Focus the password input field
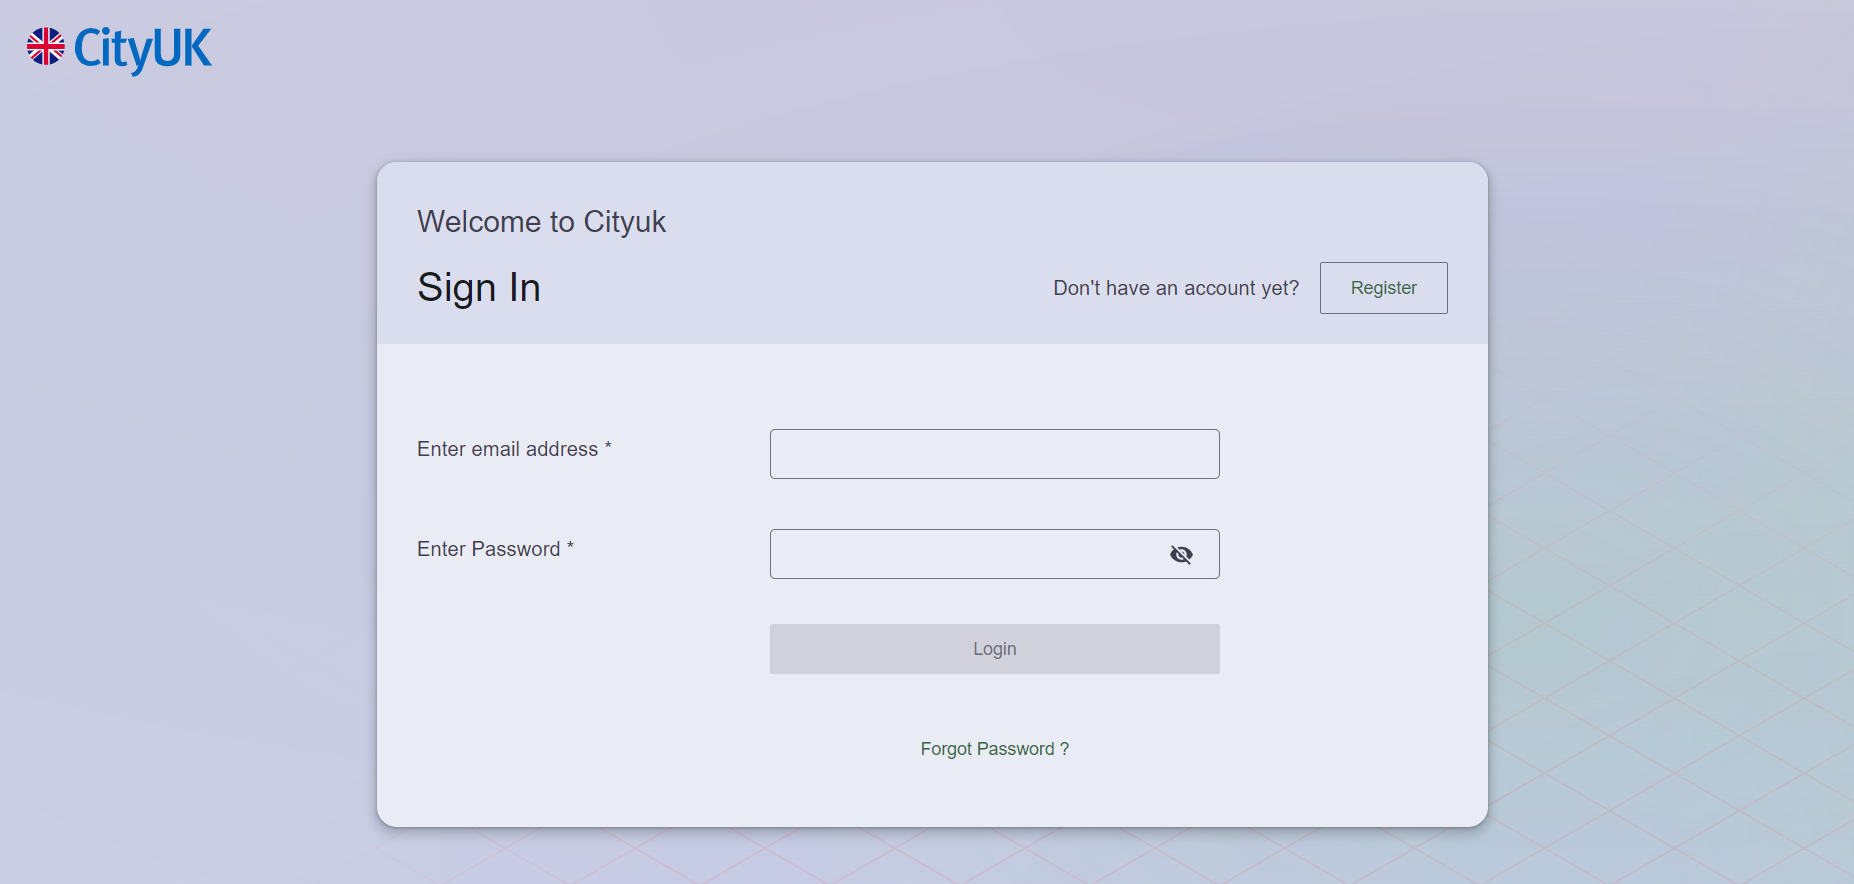 (960, 554)
